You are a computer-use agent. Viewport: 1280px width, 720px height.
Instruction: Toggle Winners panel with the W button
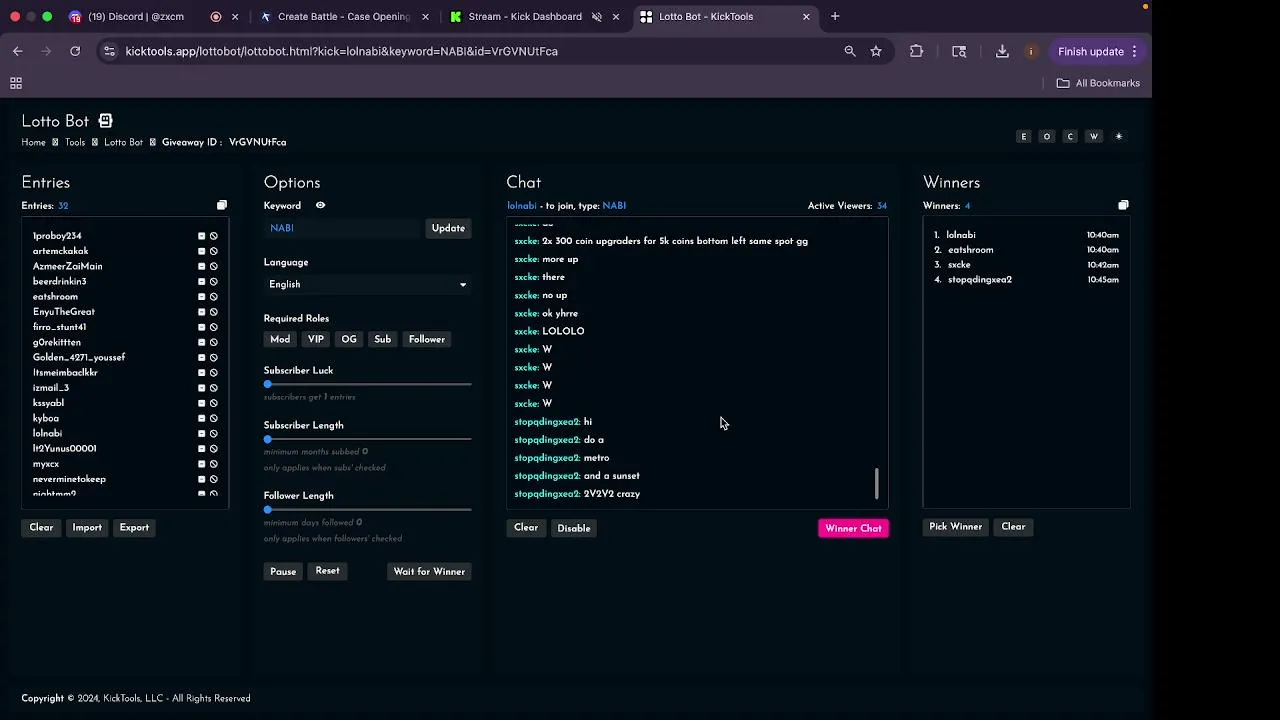pyautogui.click(x=1094, y=136)
